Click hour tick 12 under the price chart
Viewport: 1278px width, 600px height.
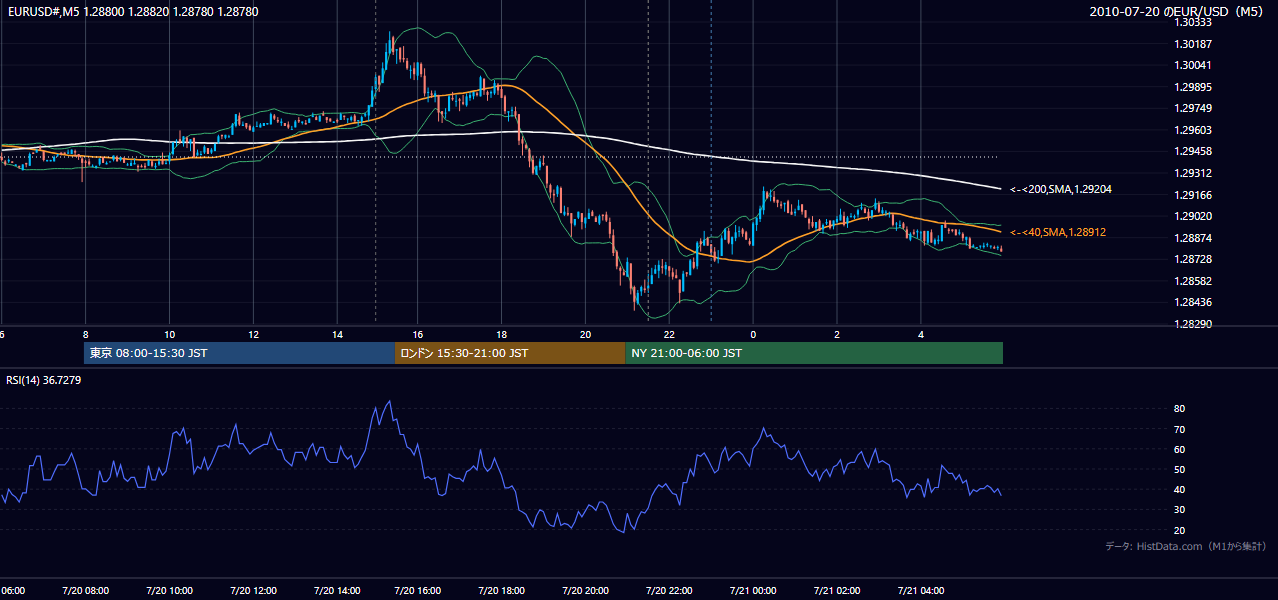click(x=253, y=334)
